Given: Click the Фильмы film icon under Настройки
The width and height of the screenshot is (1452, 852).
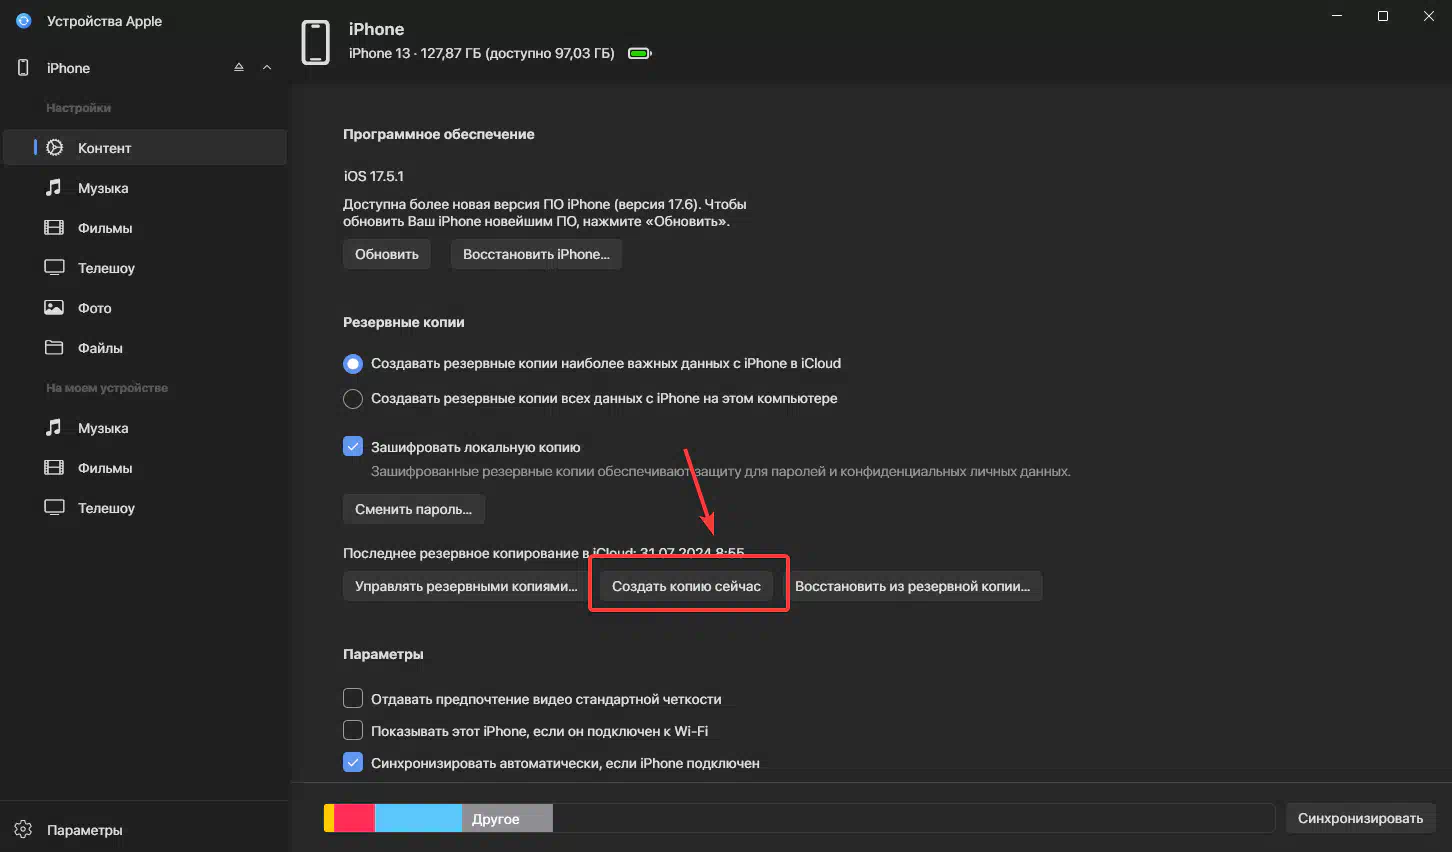Looking at the screenshot, I should coord(54,227).
